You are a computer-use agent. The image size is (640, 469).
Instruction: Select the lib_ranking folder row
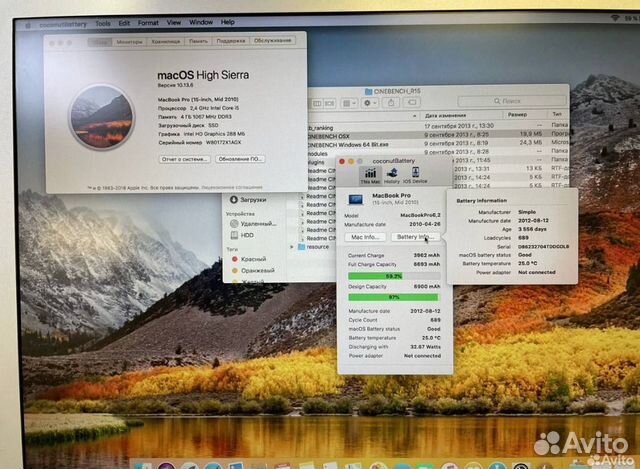[438, 127]
